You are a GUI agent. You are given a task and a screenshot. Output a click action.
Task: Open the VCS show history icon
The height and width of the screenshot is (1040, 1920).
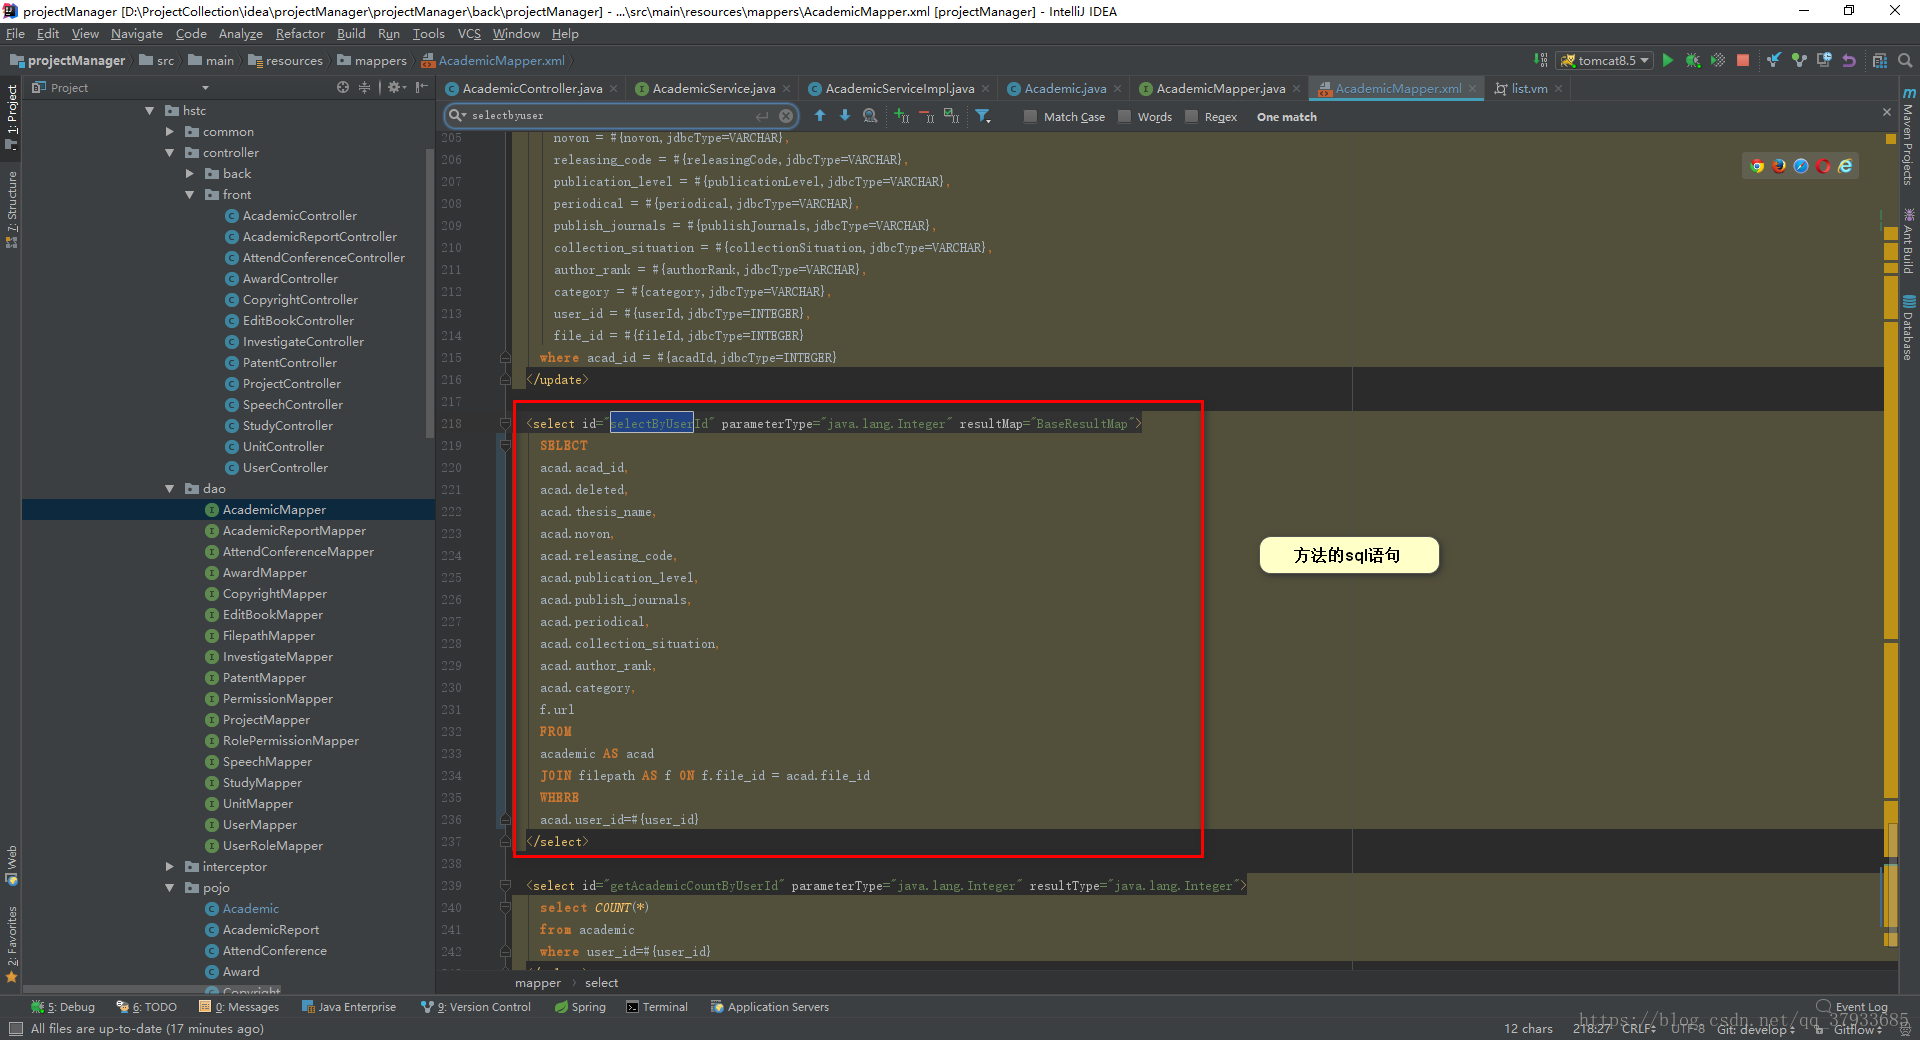[1824, 60]
